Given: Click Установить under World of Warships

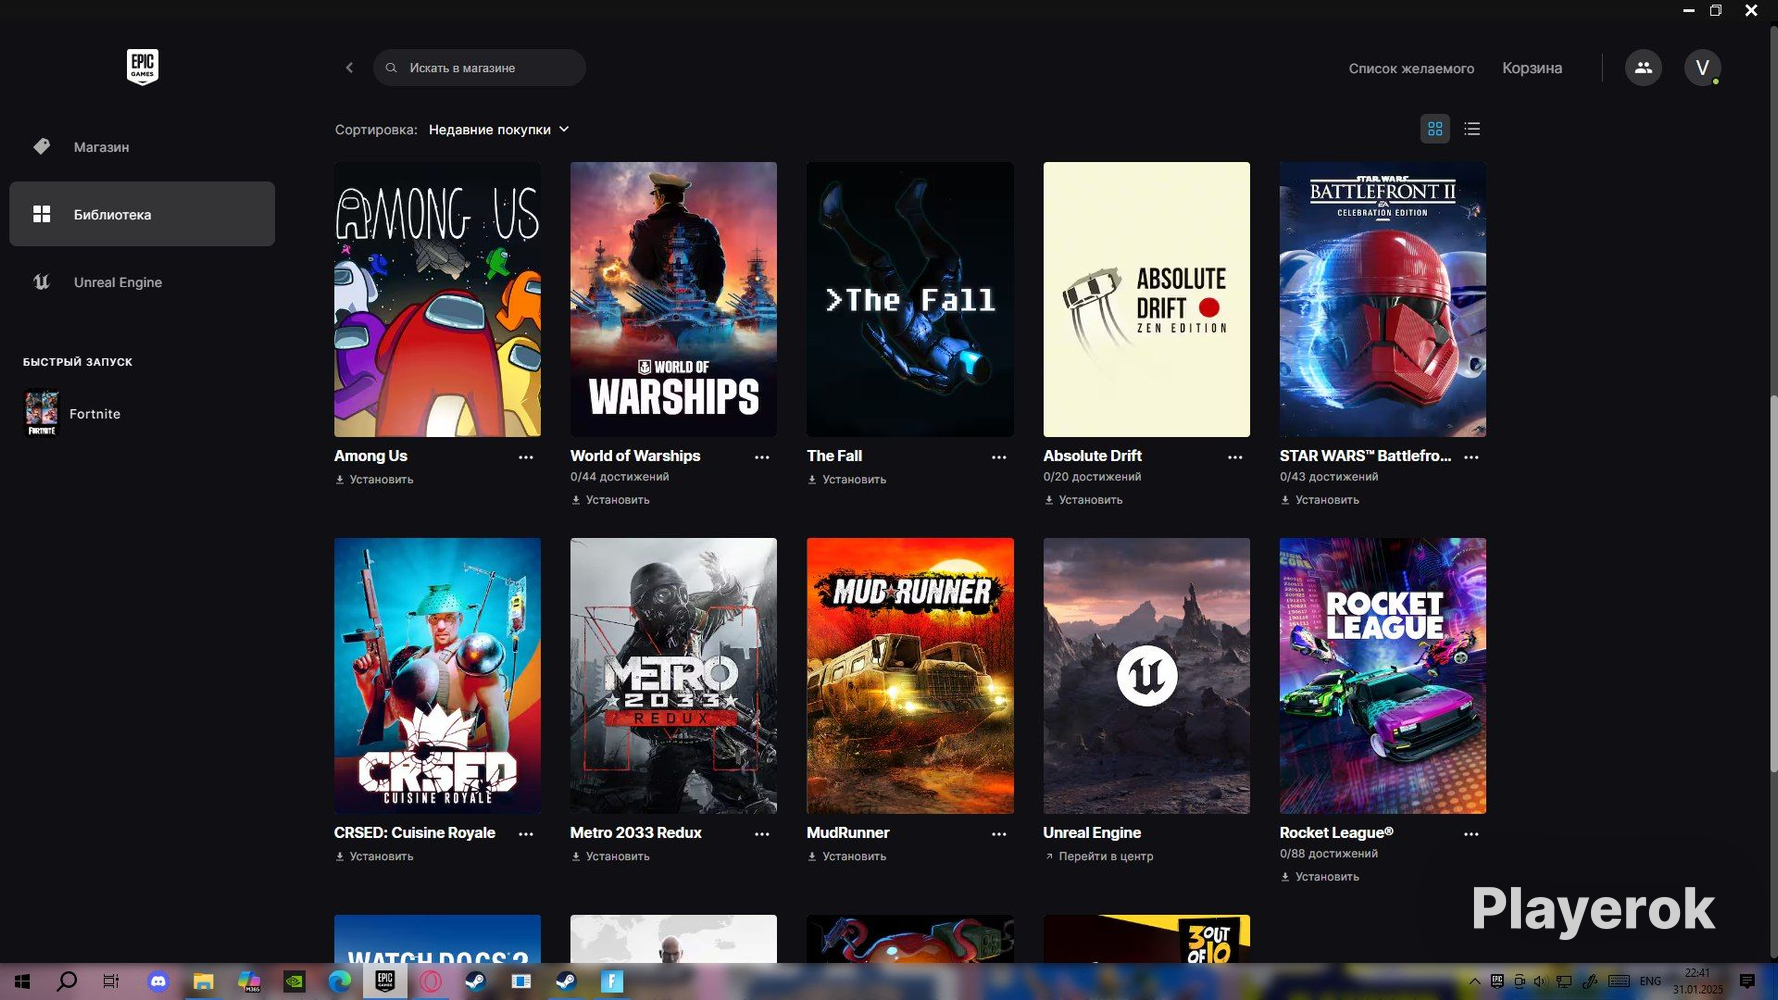Looking at the screenshot, I should tap(610, 500).
